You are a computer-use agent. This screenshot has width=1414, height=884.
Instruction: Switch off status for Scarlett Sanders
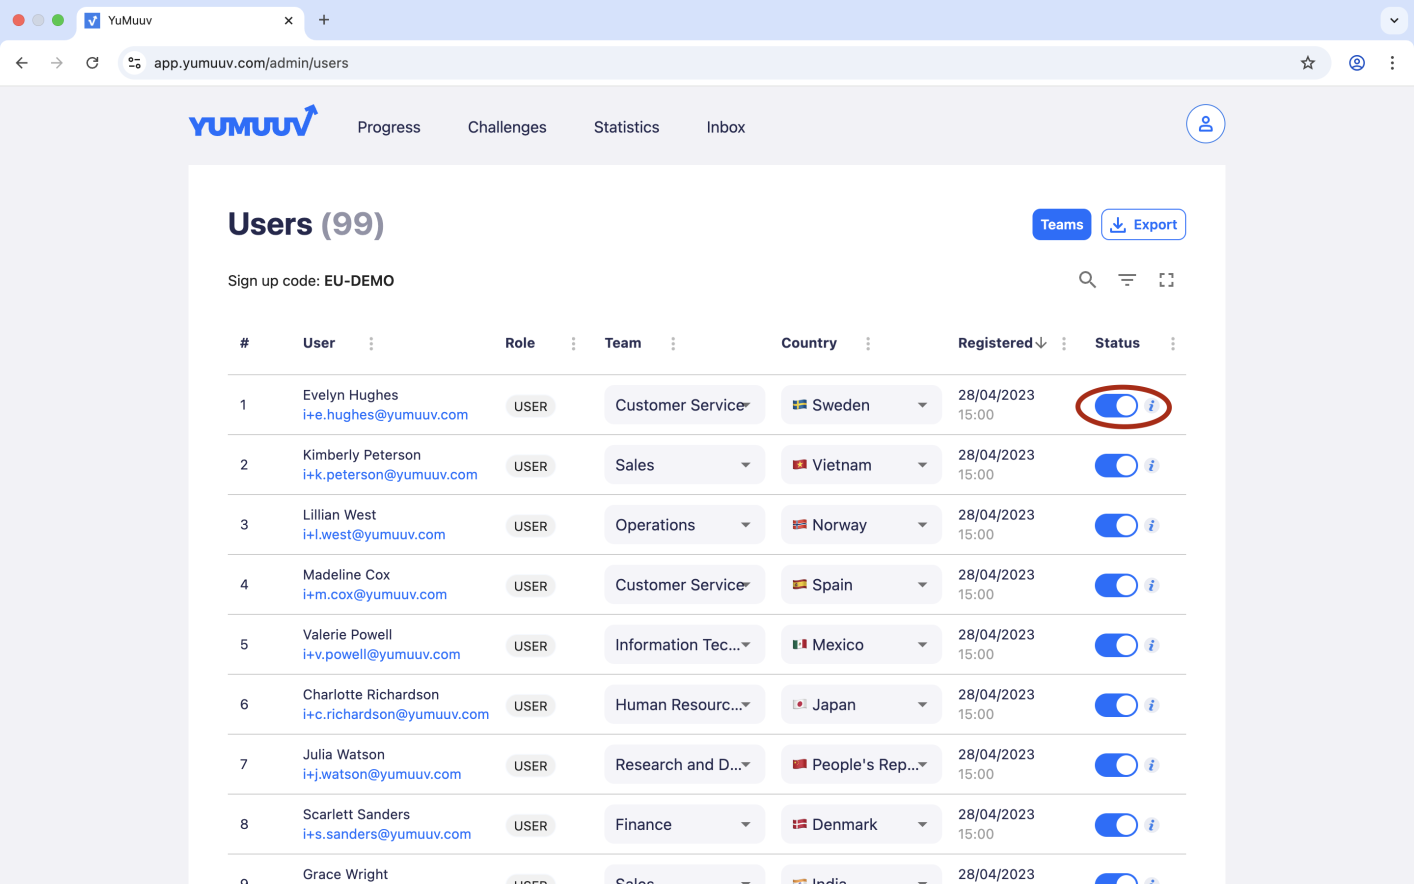[1116, 826]
